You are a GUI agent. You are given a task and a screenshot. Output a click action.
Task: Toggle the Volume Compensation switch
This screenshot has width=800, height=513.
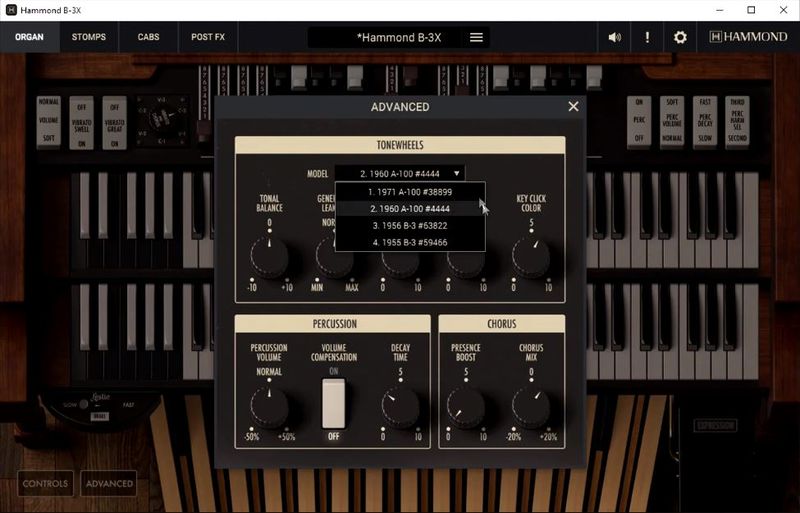pyautogui.click(x=333, y=403)
